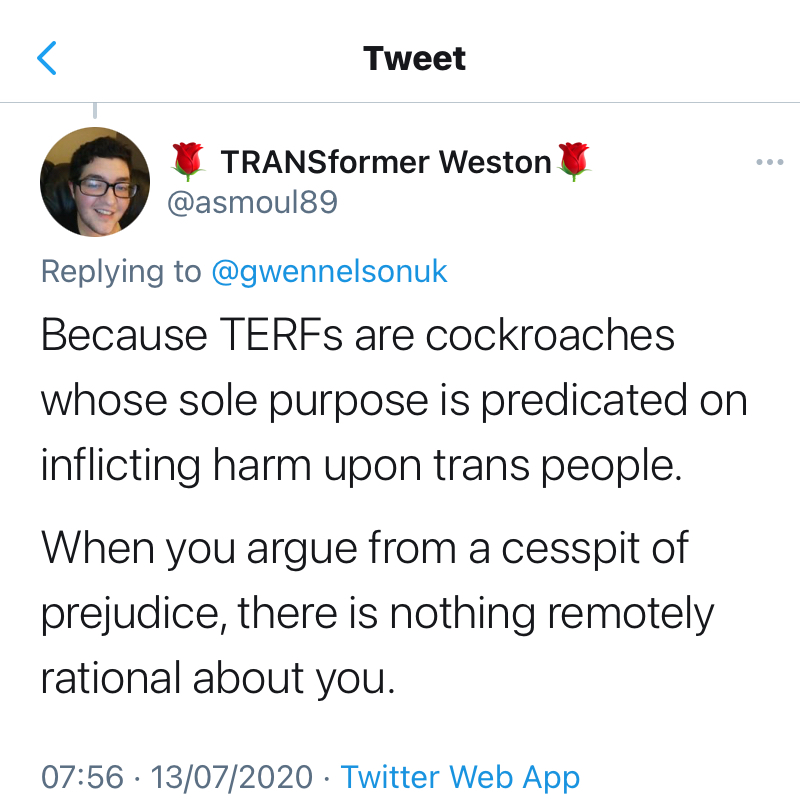Tap the "Tweet" header title
The height and width of the screenshot is (806, 800).
click(x=415, y=58)
